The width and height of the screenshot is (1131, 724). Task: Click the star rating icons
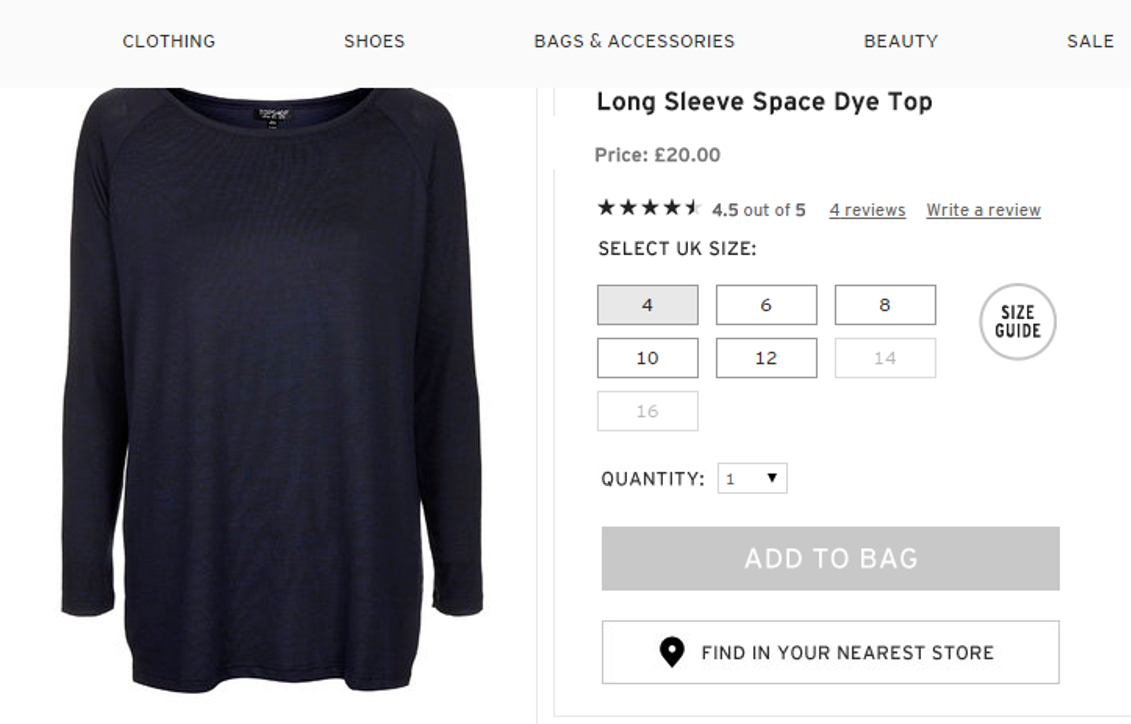[649, 208]
